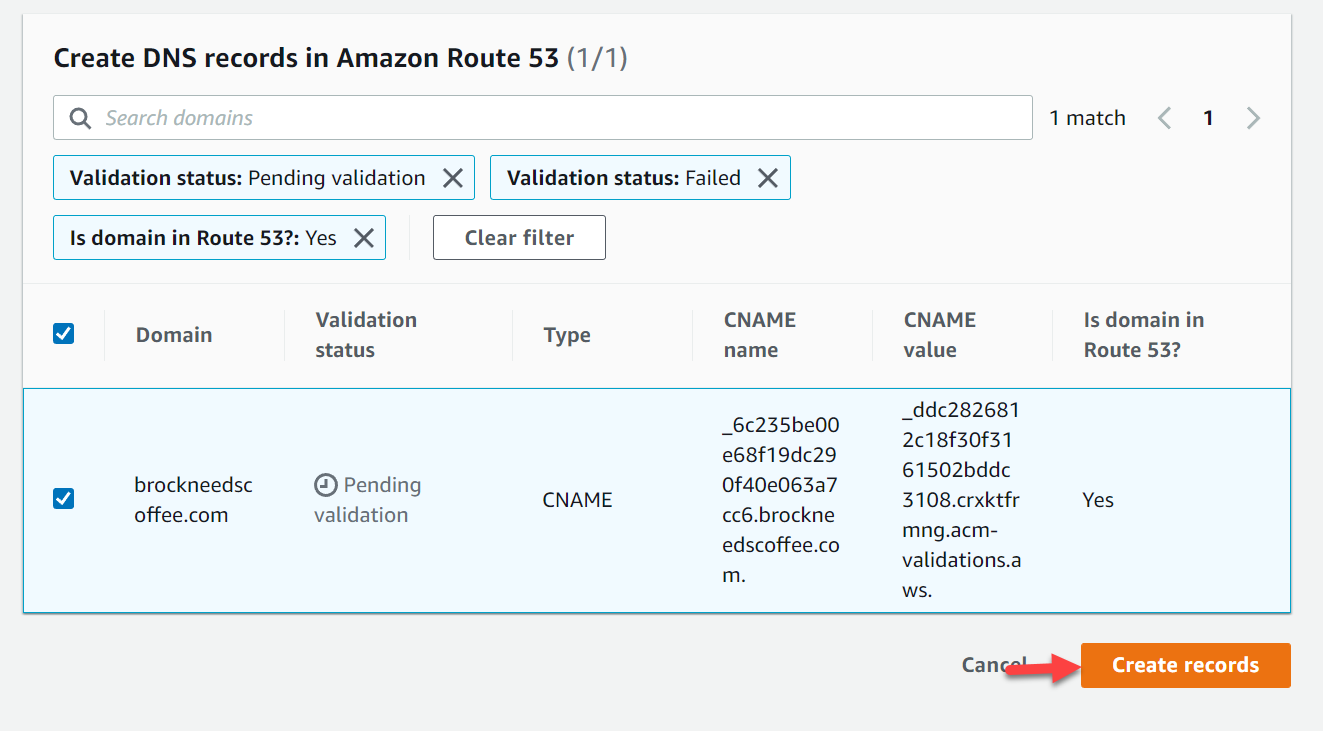The image size is (1323, 731).
Task: Toggle the select-all checkbox in table header
Action: [63, 334]
